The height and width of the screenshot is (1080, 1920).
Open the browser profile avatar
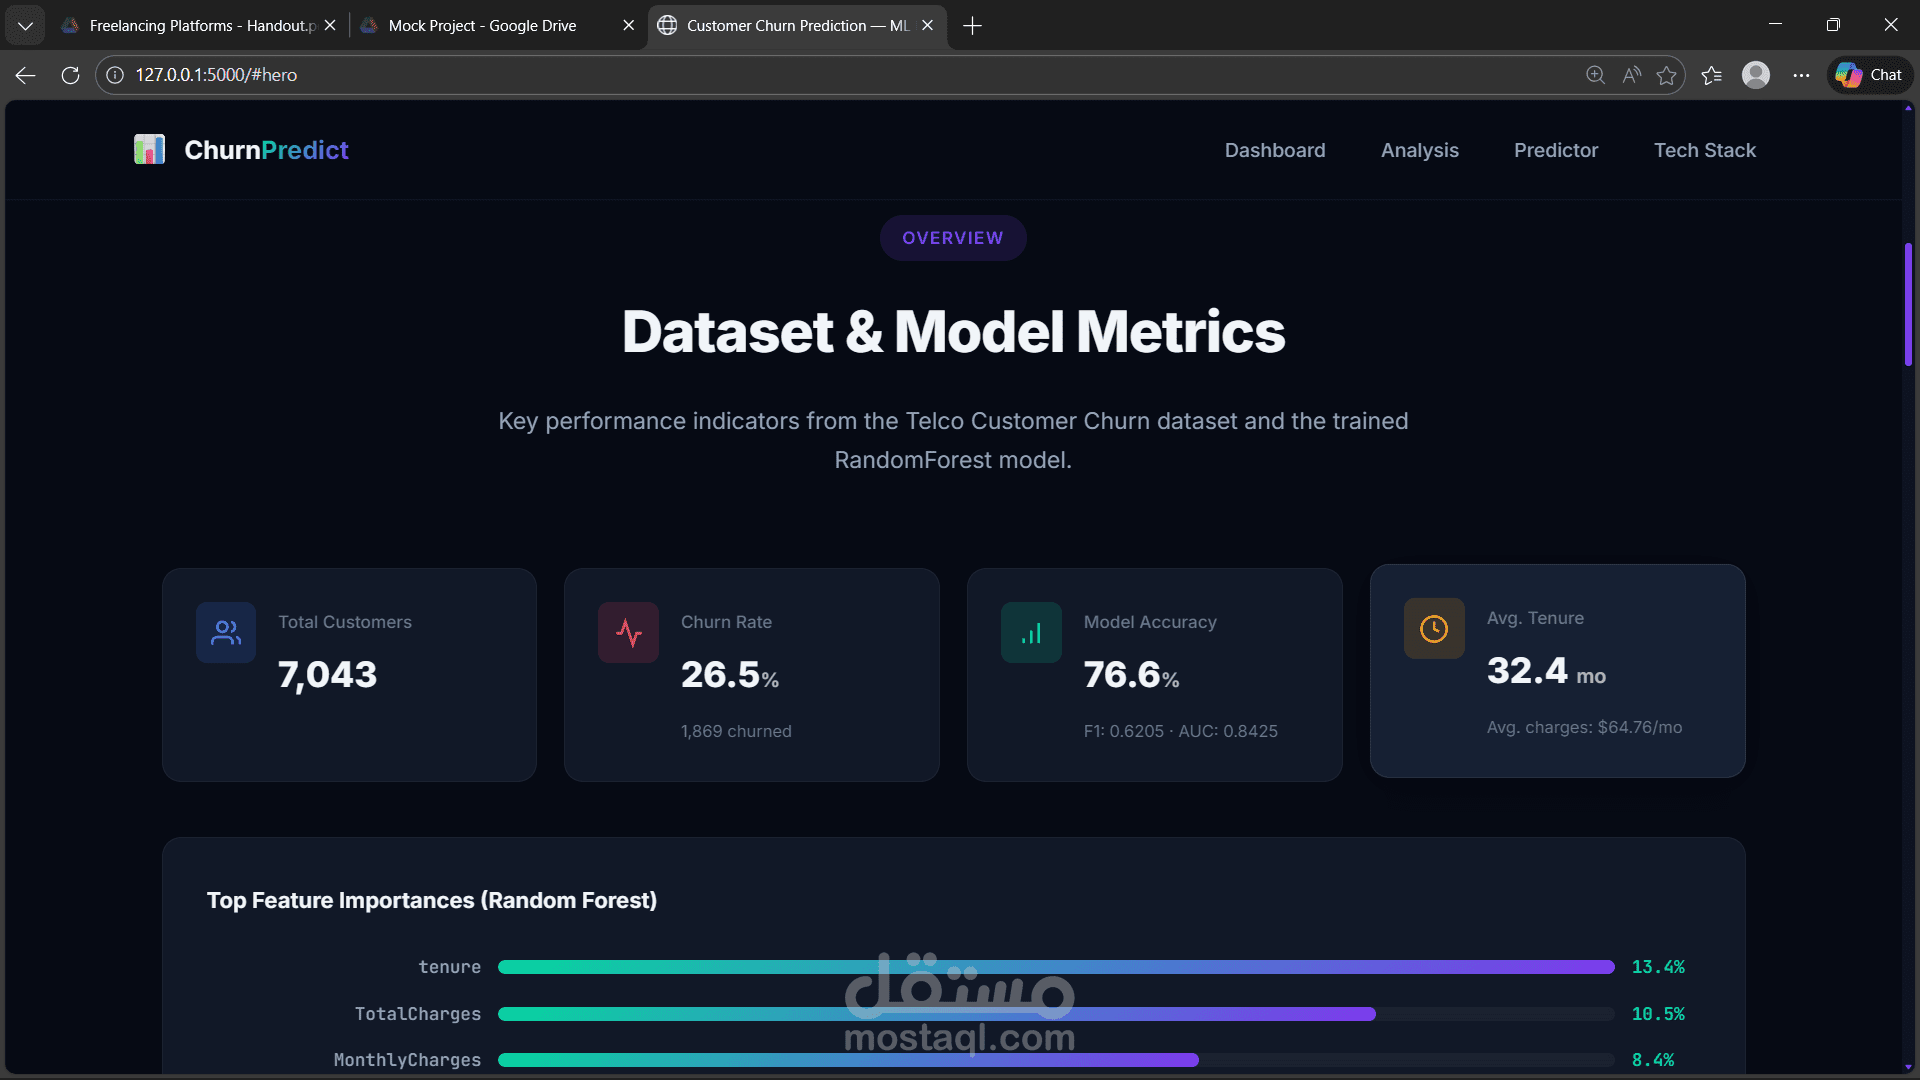point(1755,75)
